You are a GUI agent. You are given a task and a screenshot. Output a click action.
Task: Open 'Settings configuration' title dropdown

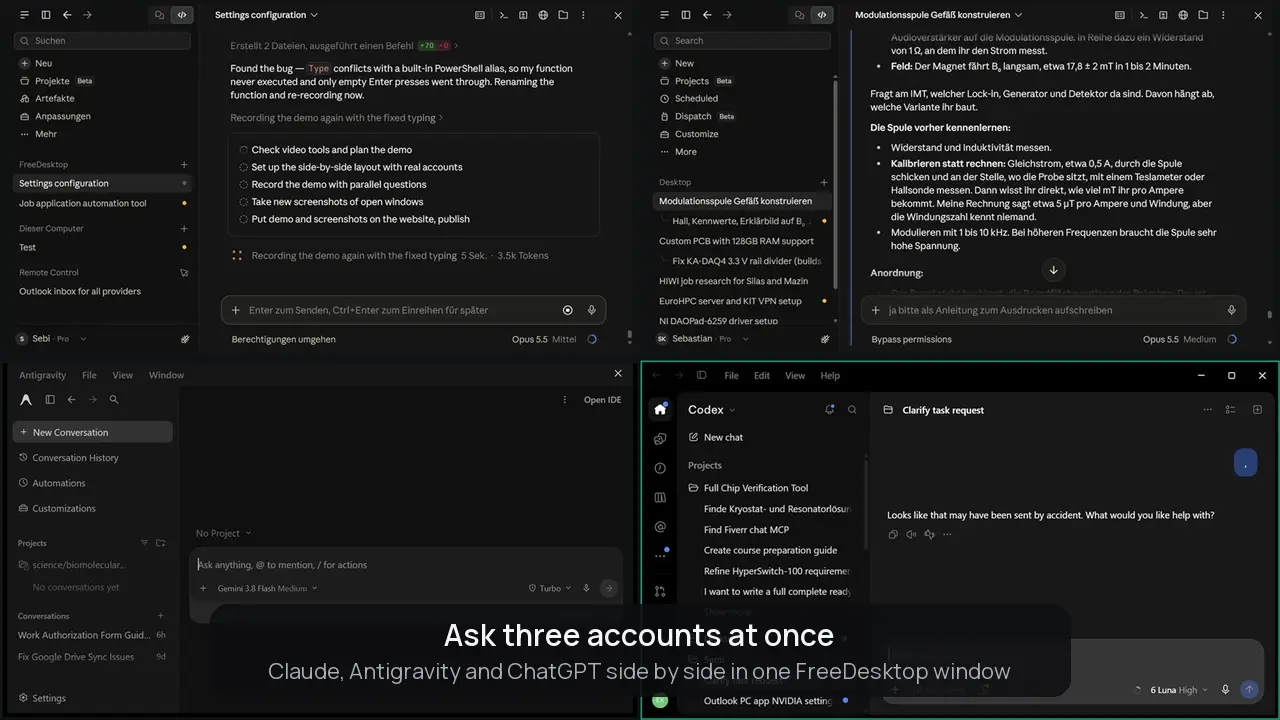[x=266, y=15]
